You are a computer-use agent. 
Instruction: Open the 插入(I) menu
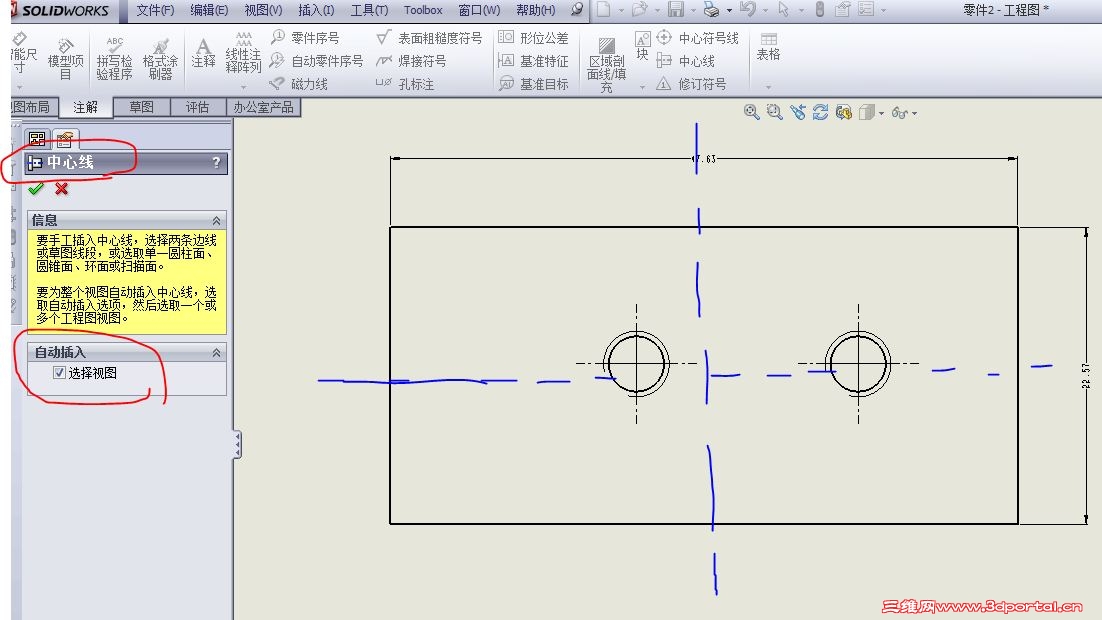pos(316,10)
